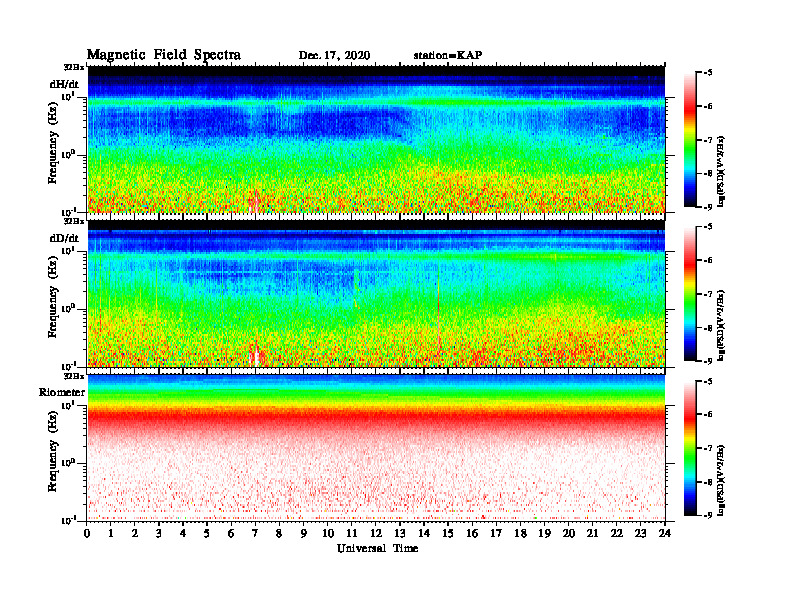
Task: Click the hour 21 tick label on the time axis
Action: point(592,534)
